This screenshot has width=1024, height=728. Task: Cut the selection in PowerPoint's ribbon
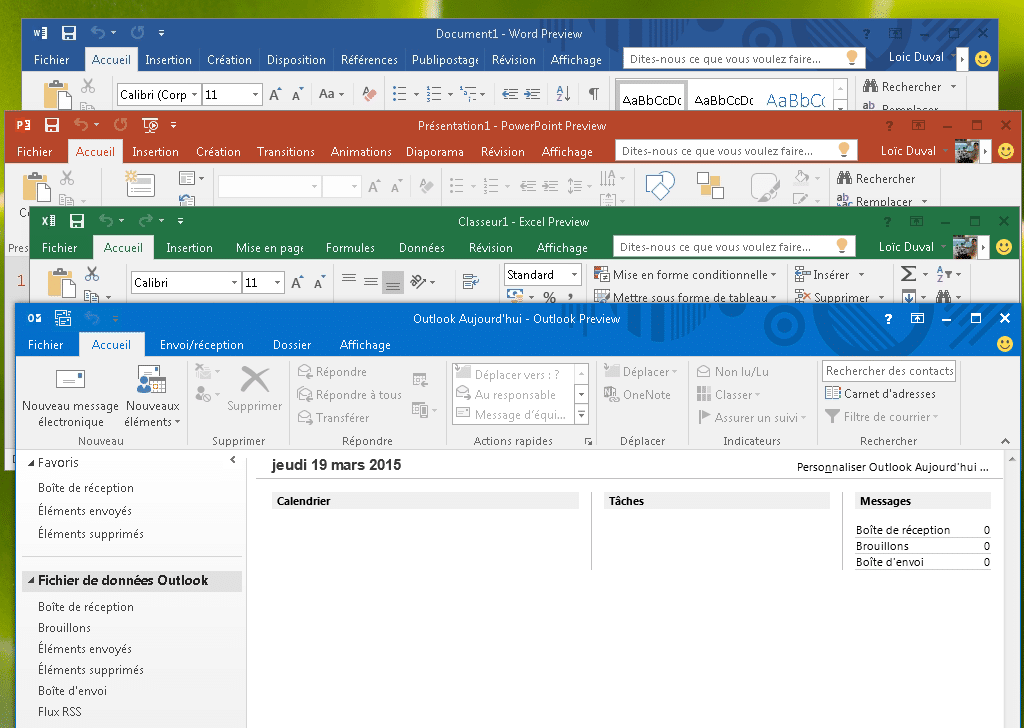67,178
